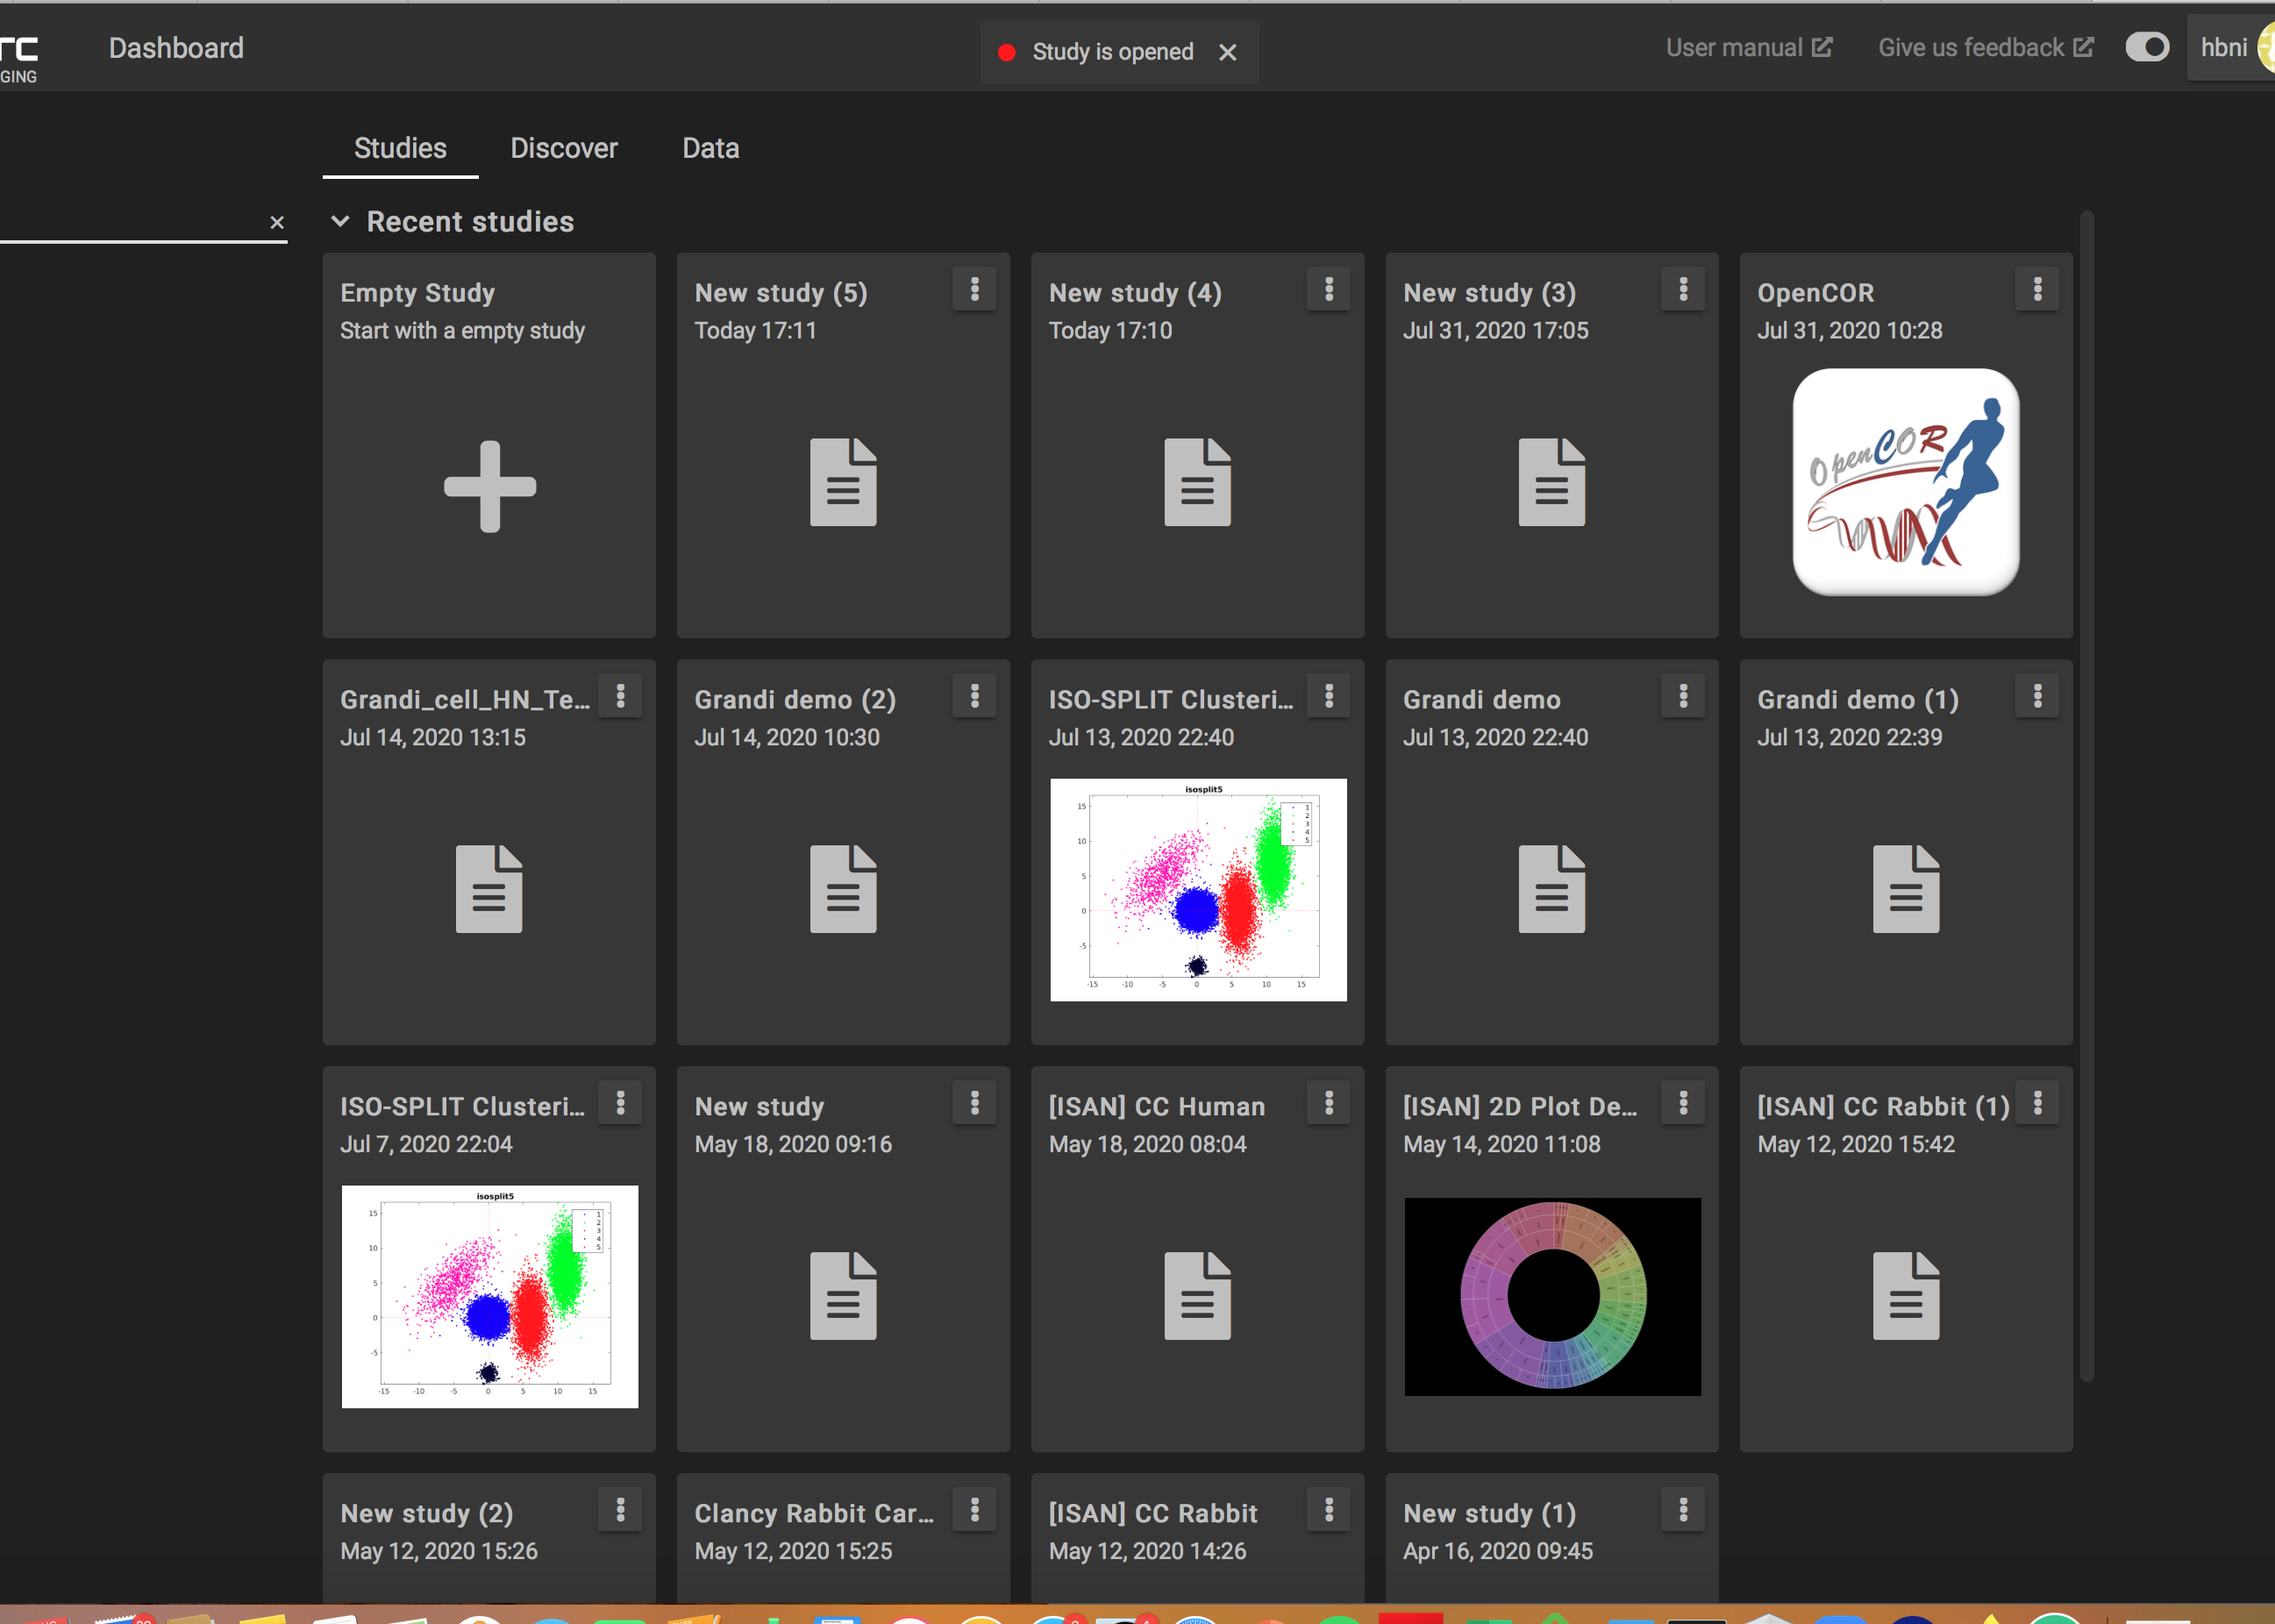Open options menu for Grandi demo (2)
Viewport: 2275px width, 1624px height.
[x=974, y=696]
